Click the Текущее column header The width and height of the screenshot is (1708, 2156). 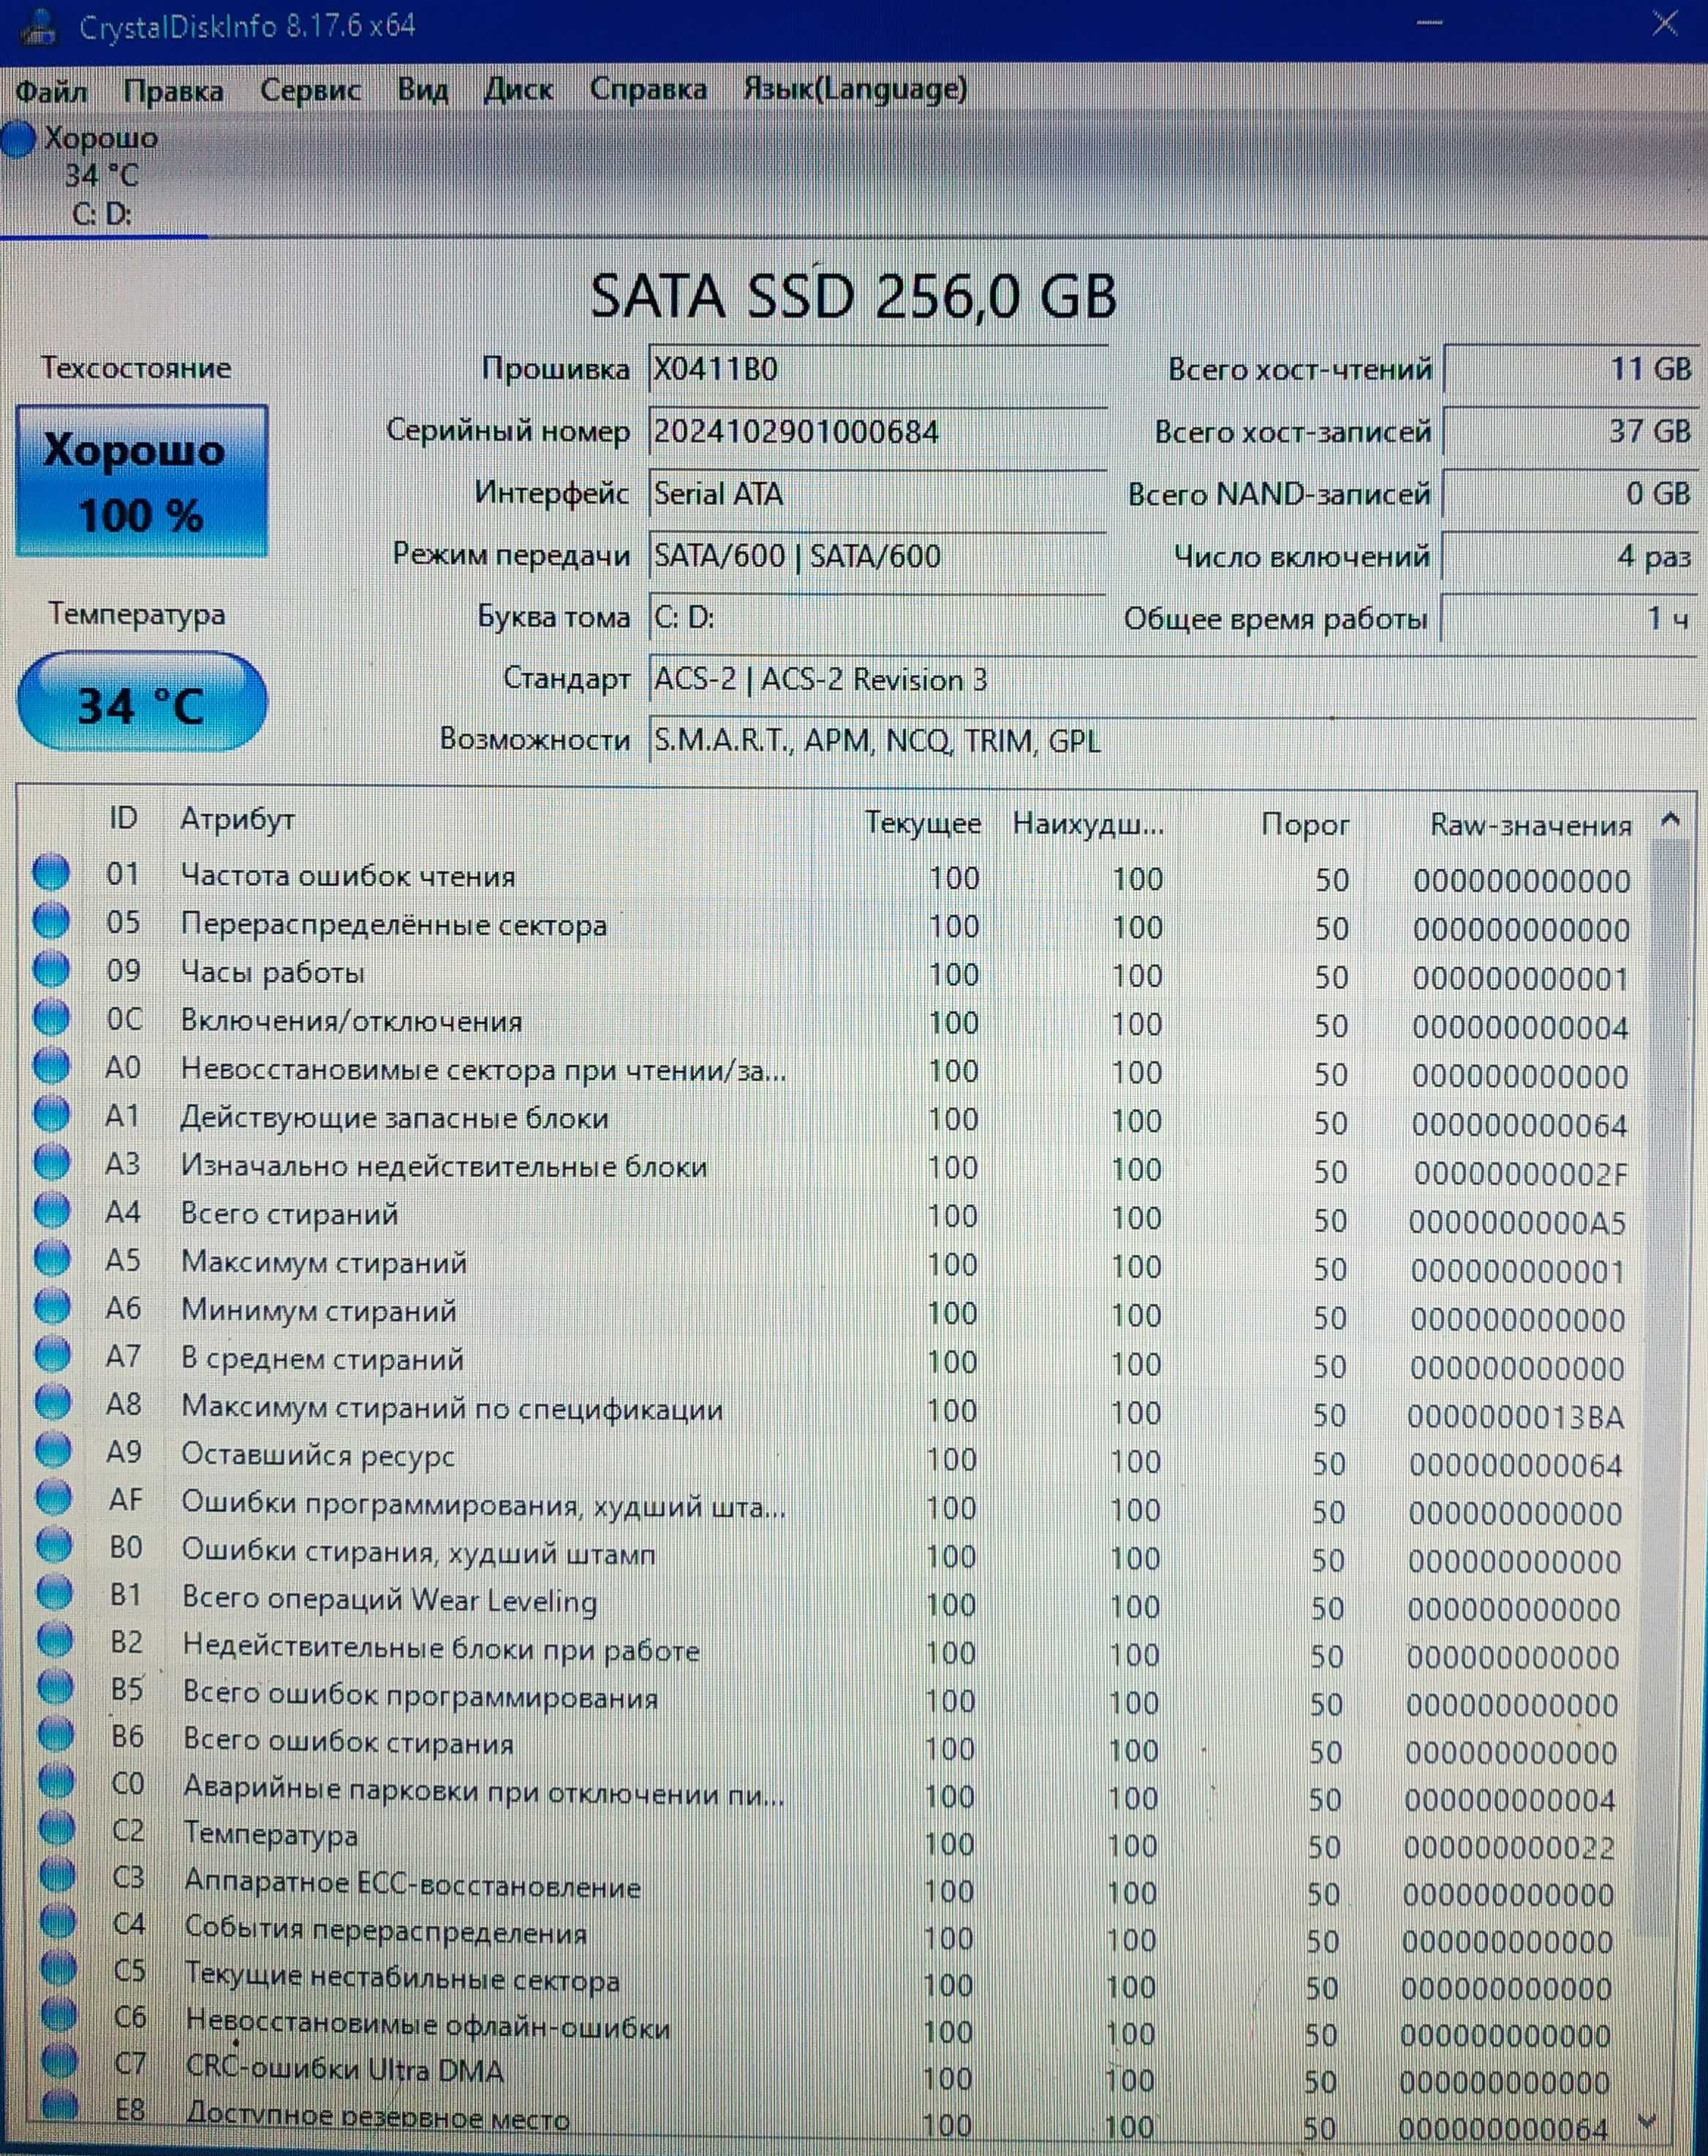click(923, 823)
